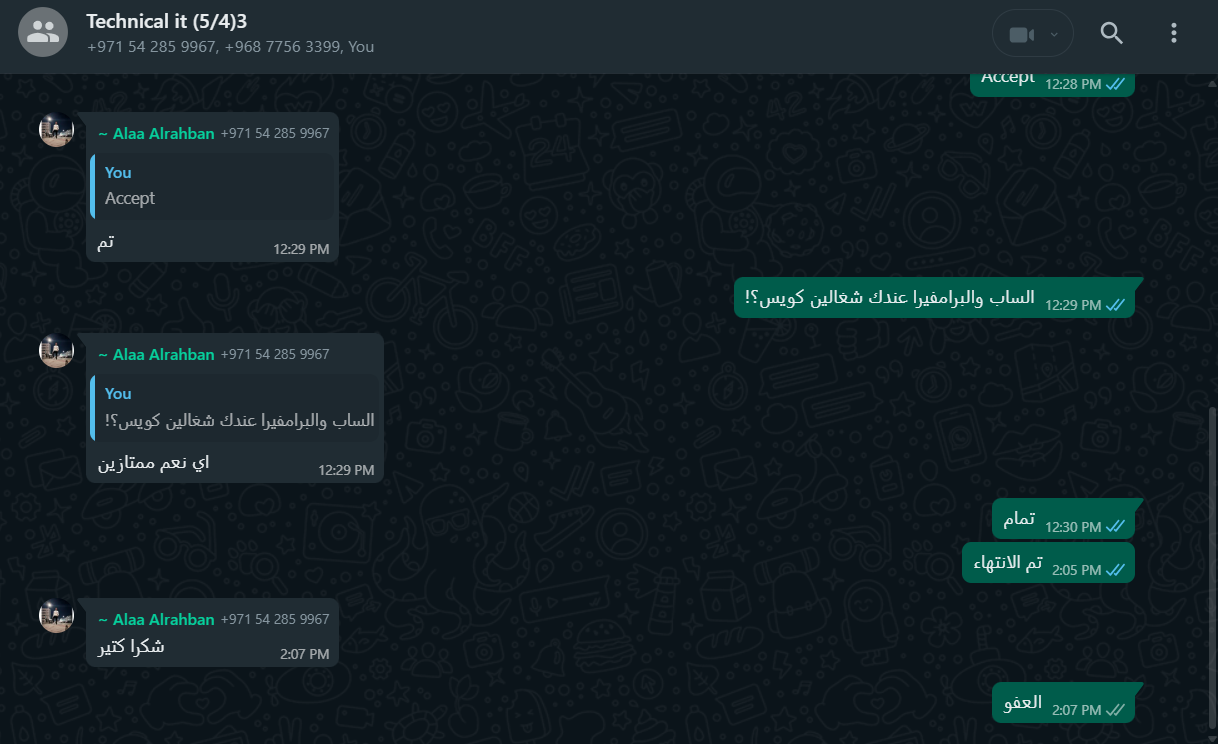Click Alaa Alrahban's avatar beside the 12:29 PM reply to Accept
This screenshot has height=744, width=1218.
56,129
